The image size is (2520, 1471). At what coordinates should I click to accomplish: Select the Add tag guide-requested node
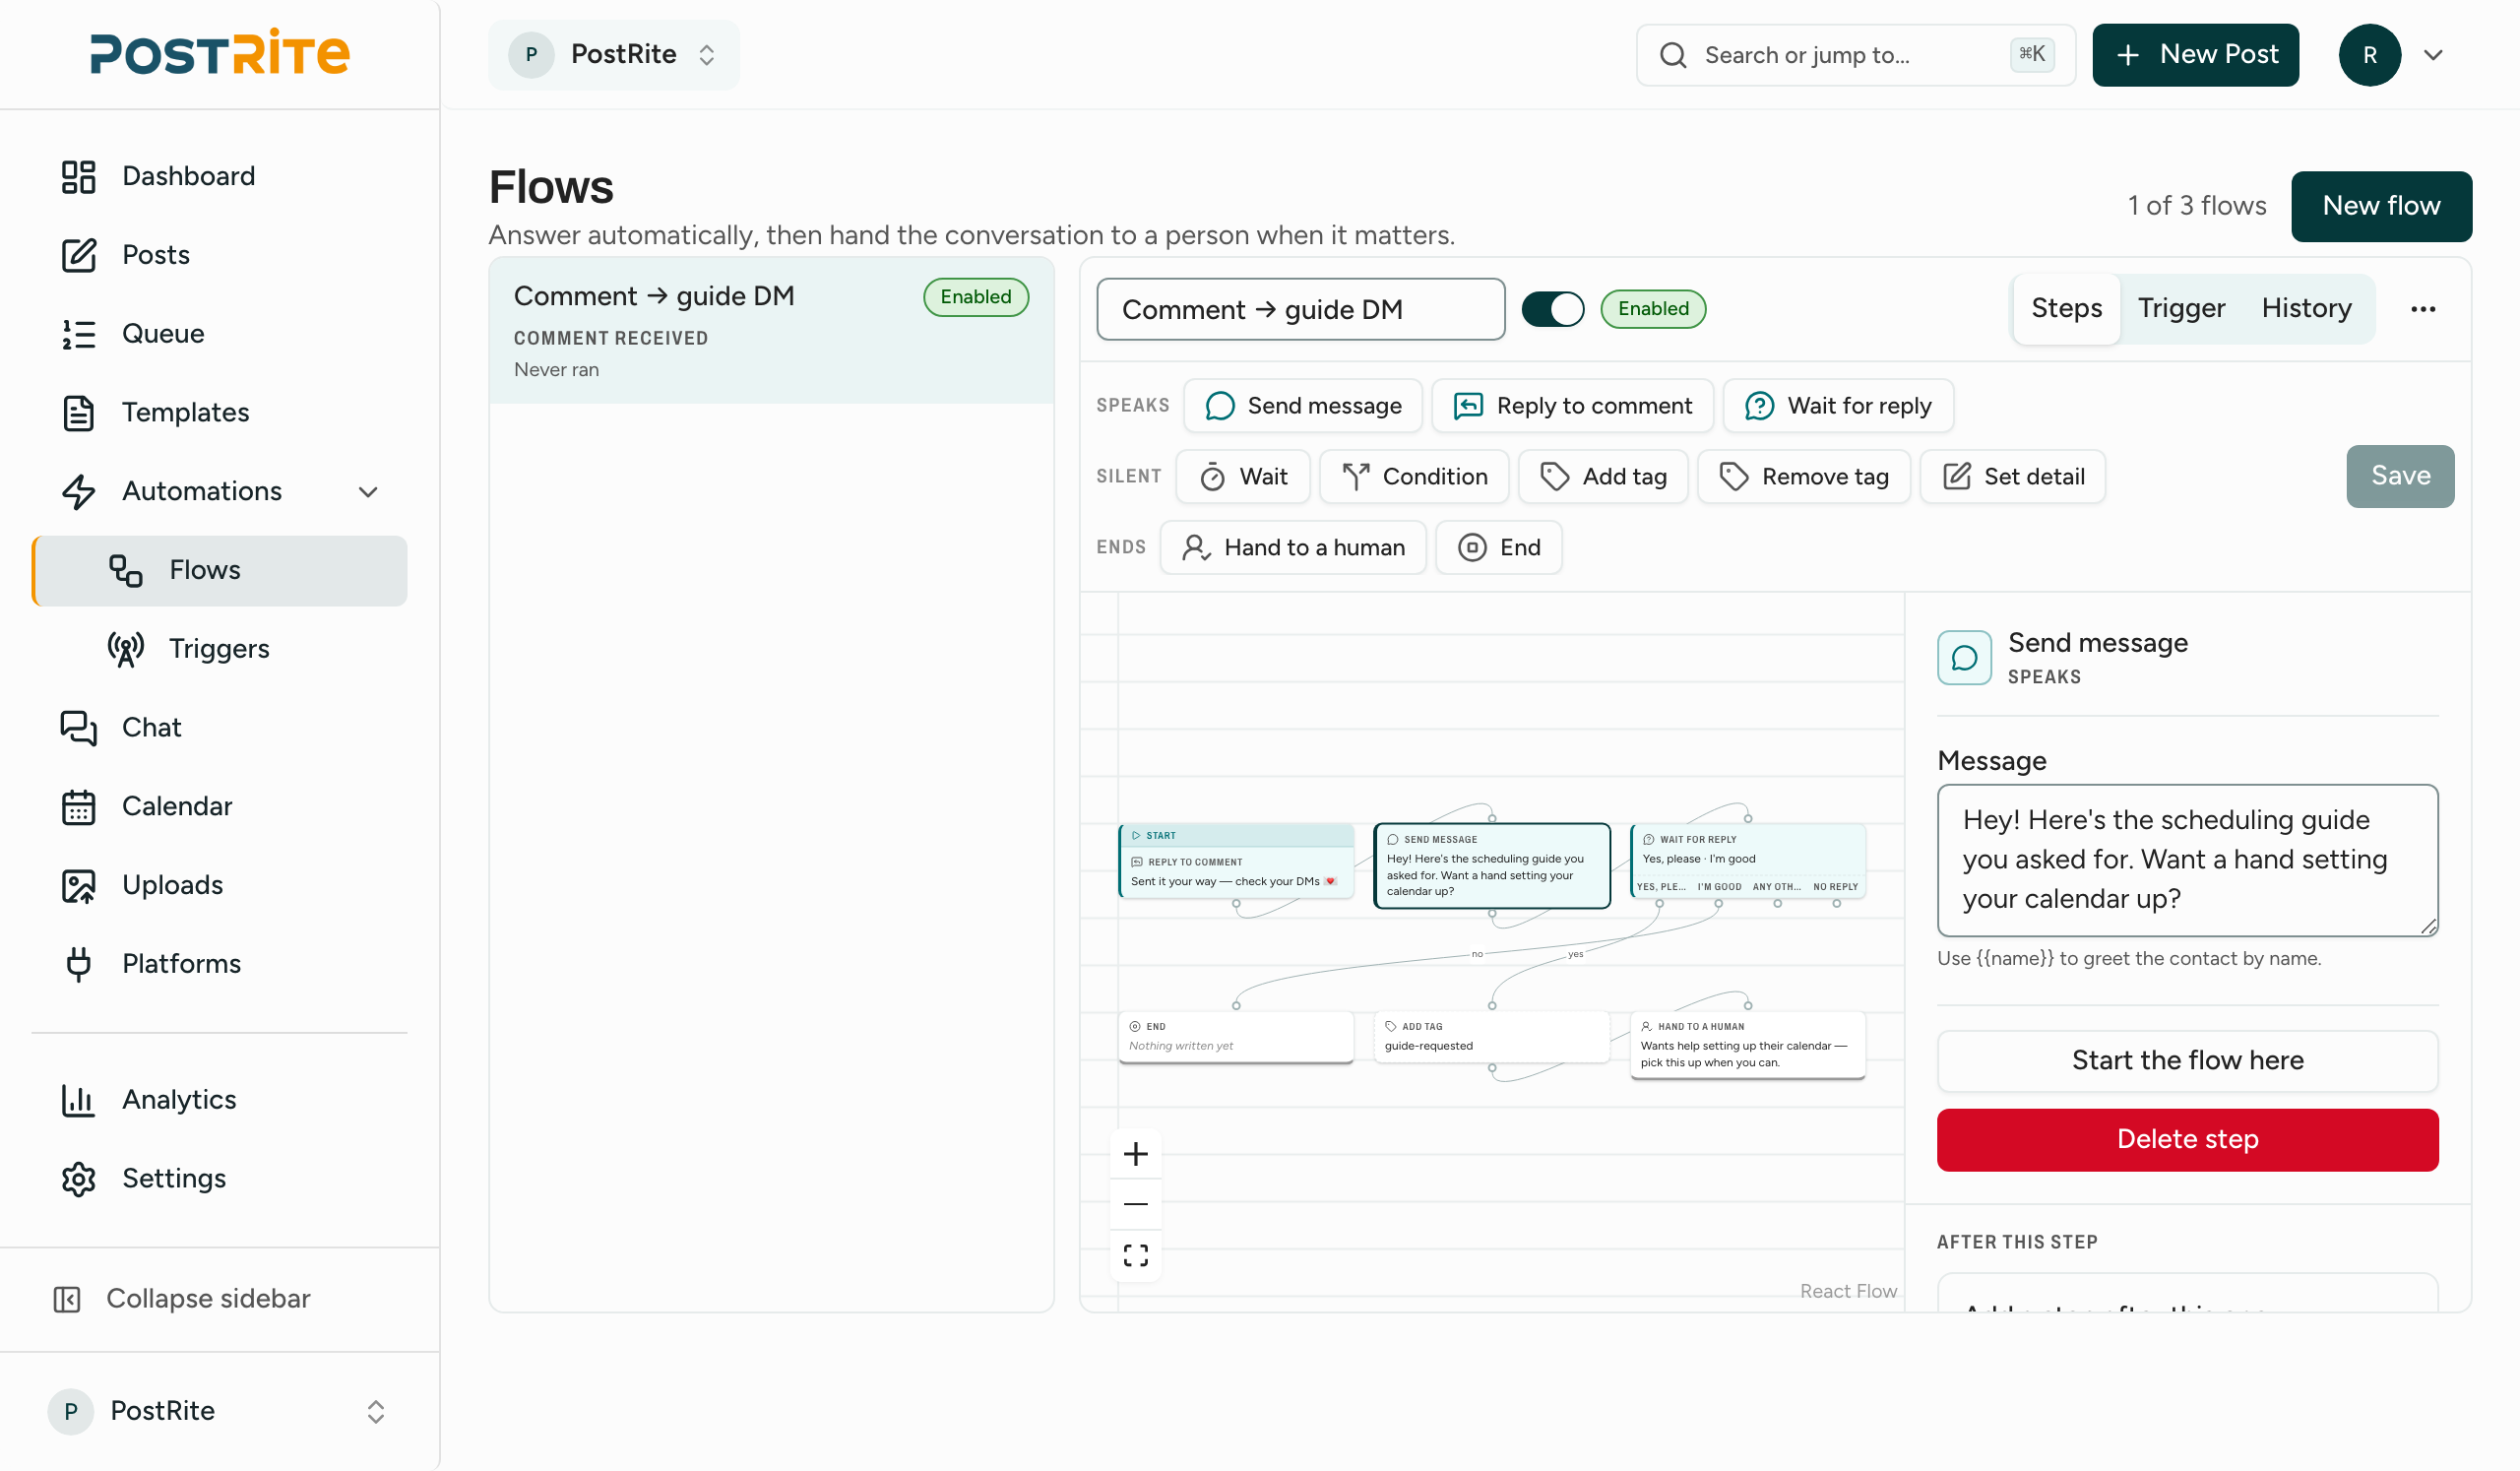coord(1492,1038)
